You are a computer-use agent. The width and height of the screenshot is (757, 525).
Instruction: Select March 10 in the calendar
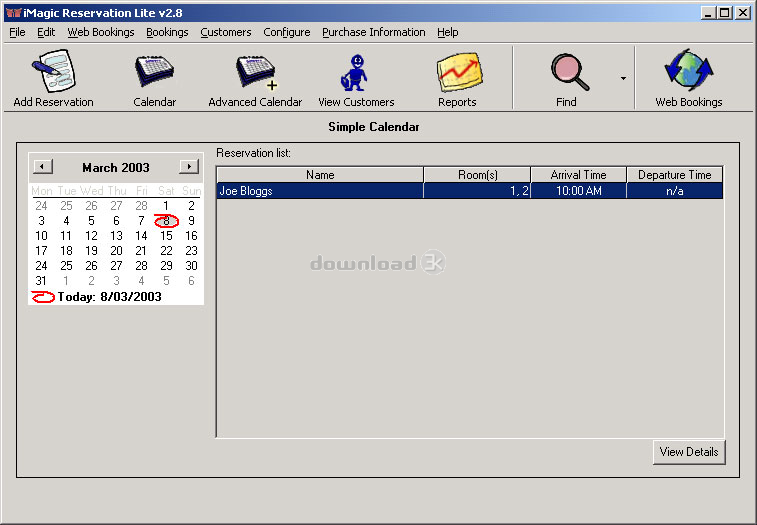click(41, 236)
